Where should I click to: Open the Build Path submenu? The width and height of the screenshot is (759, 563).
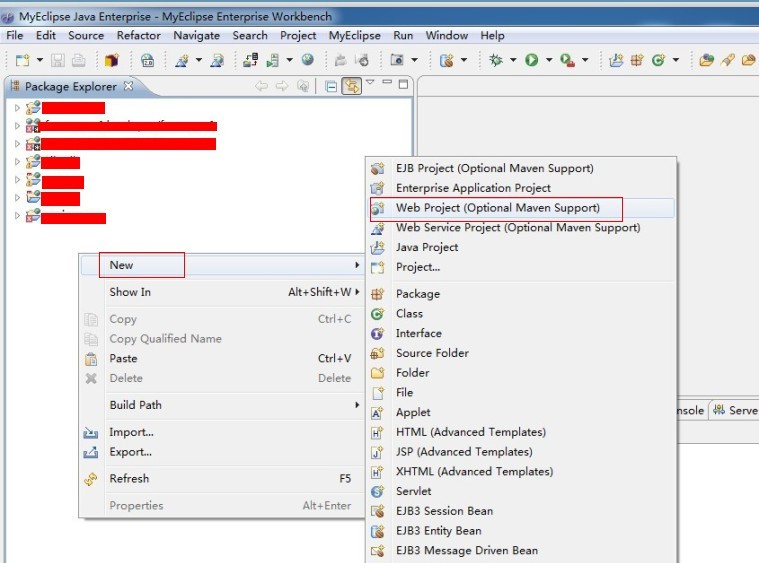[222, 405]
